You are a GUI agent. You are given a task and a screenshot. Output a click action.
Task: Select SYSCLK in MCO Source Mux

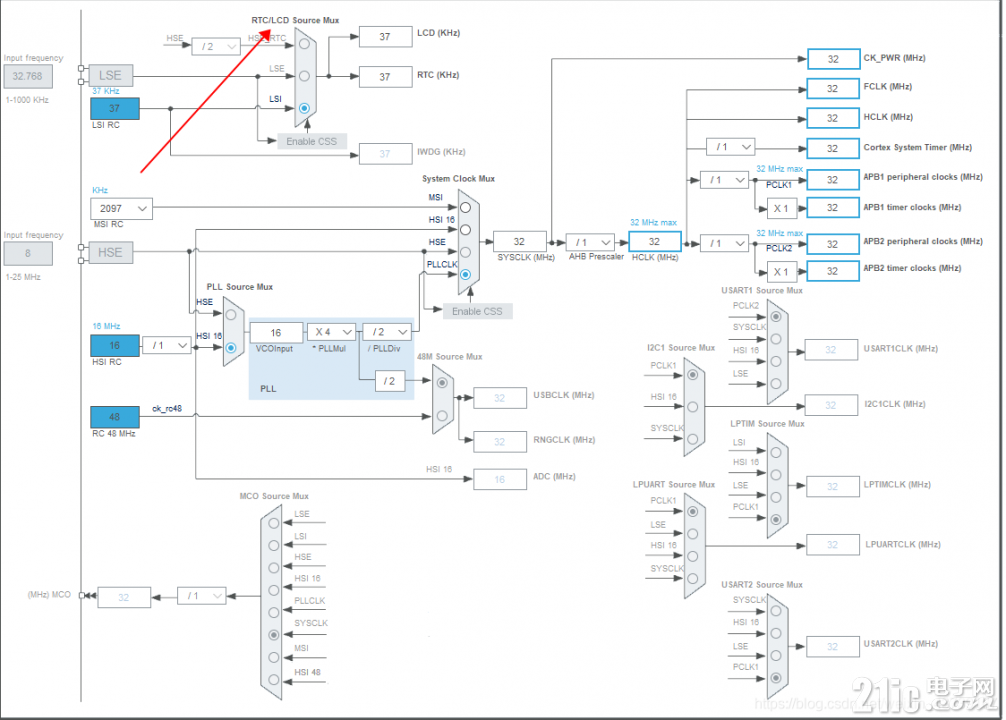[274, 635]
